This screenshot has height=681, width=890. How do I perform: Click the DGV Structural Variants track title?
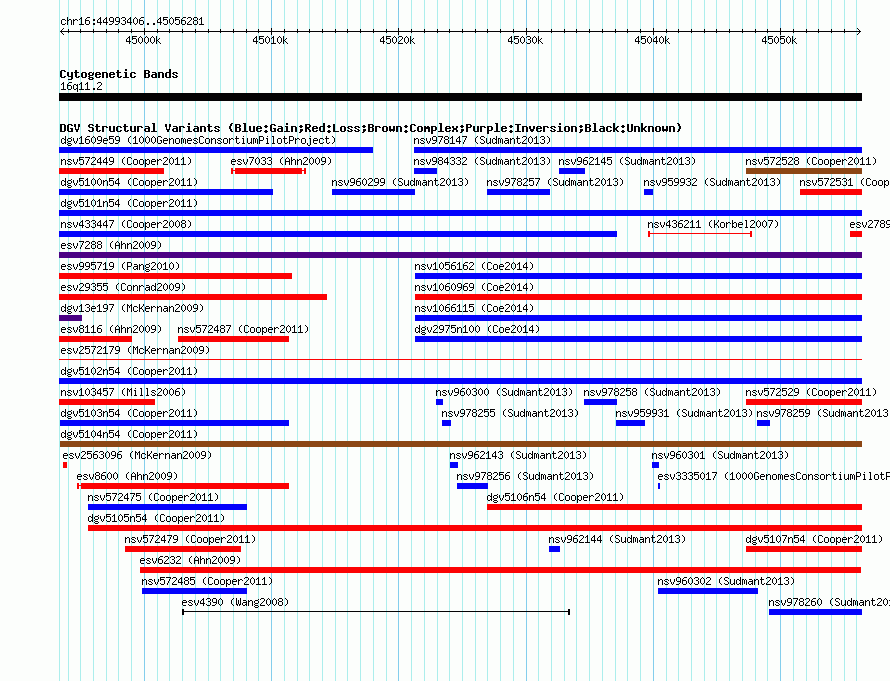point(371,128)
